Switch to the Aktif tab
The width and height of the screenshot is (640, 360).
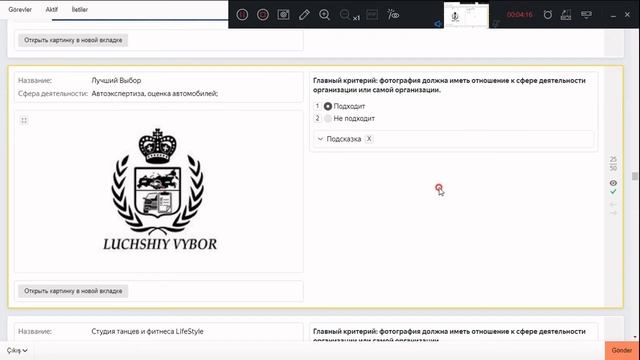pyautogui.click(x=51, y=9)
